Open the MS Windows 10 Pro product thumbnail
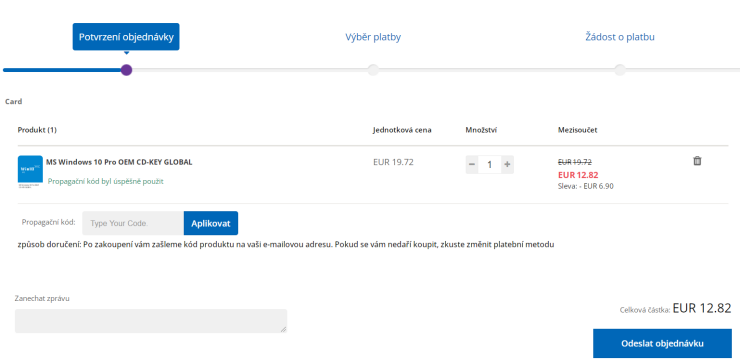 (x=30, y=172)
